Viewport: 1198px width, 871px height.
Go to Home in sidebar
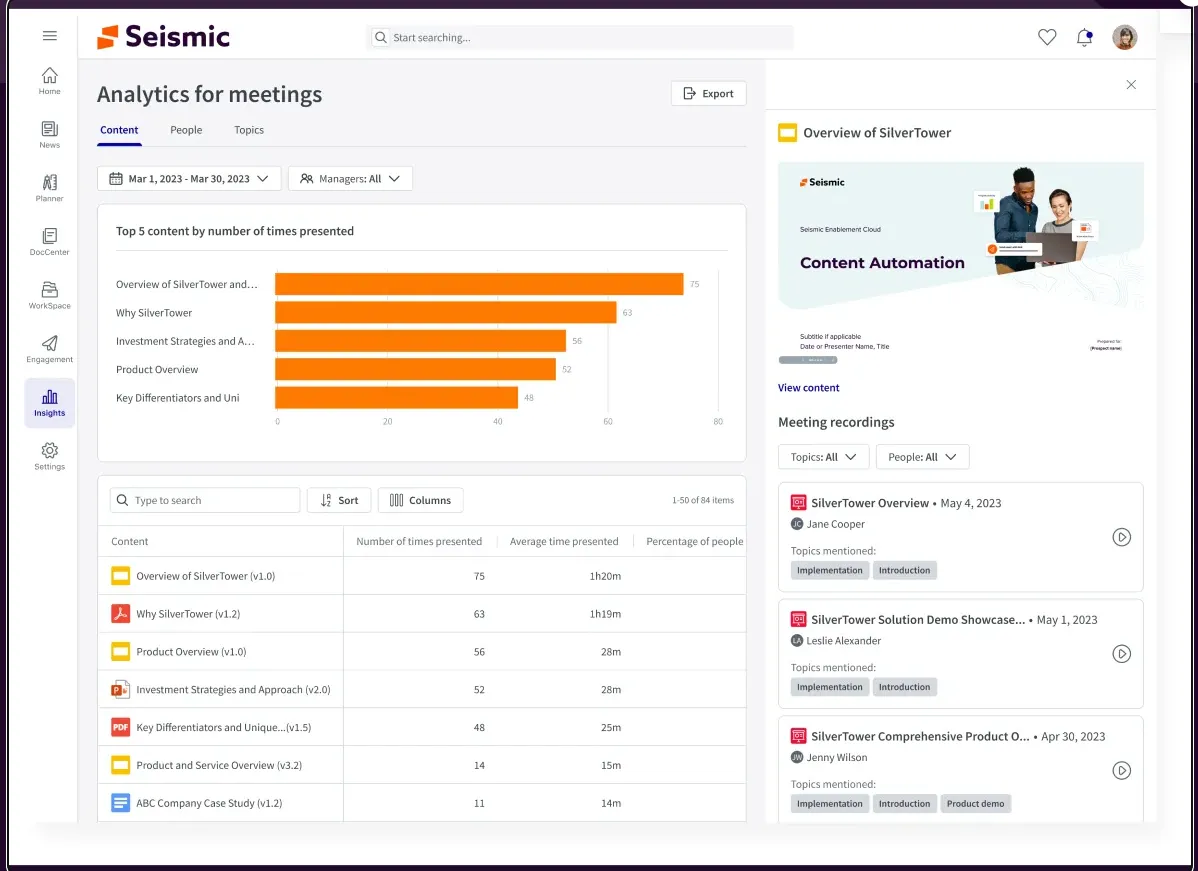50,81
